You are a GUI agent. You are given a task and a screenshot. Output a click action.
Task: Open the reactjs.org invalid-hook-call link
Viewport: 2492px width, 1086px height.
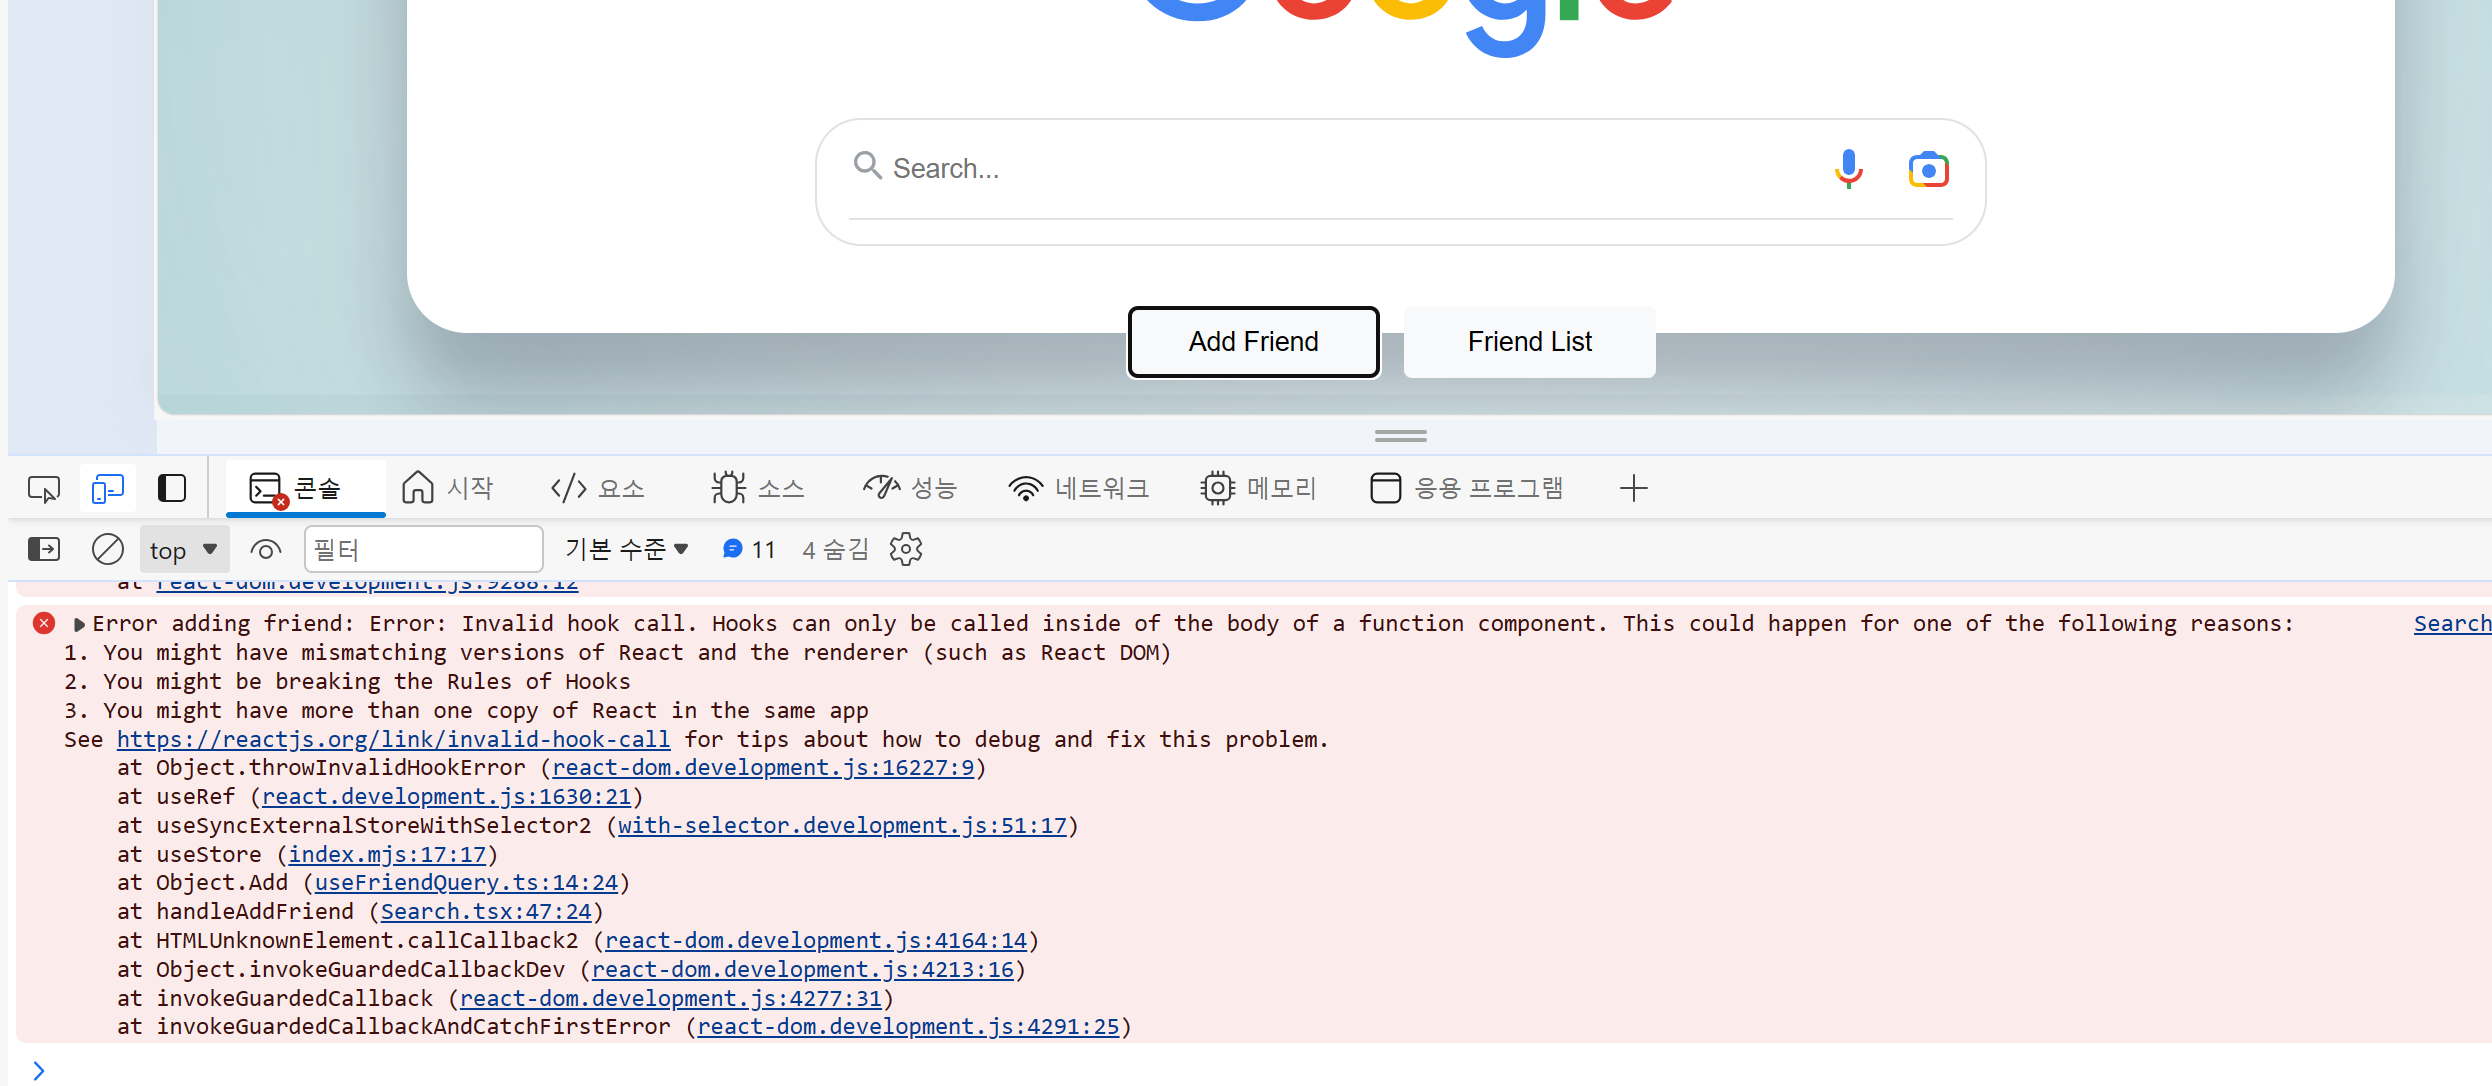[x=393, y=740]
